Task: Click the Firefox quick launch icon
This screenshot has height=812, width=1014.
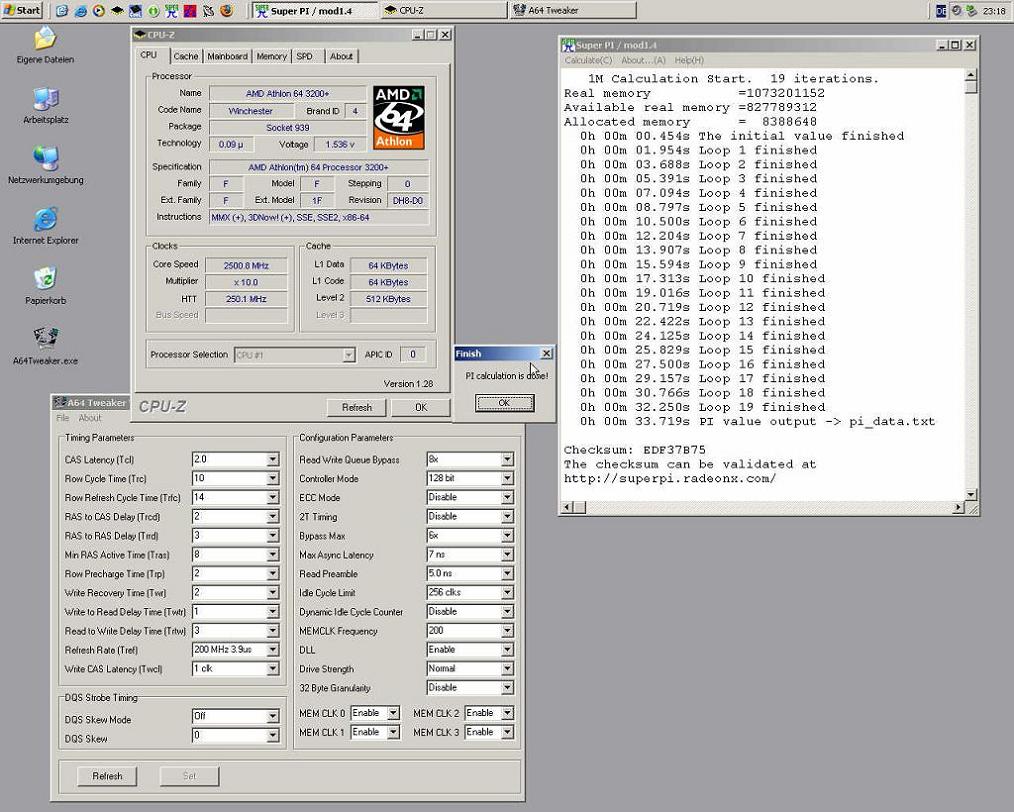Action: 227,10
